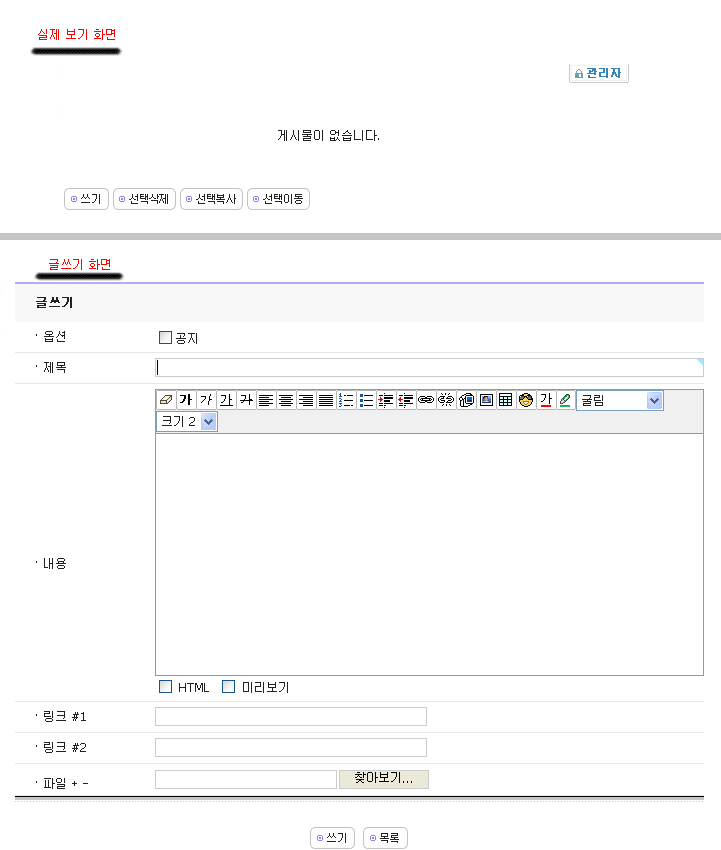Align text left in editor
This screenshot has width=721, height=850.
click(x=266, y=400)
